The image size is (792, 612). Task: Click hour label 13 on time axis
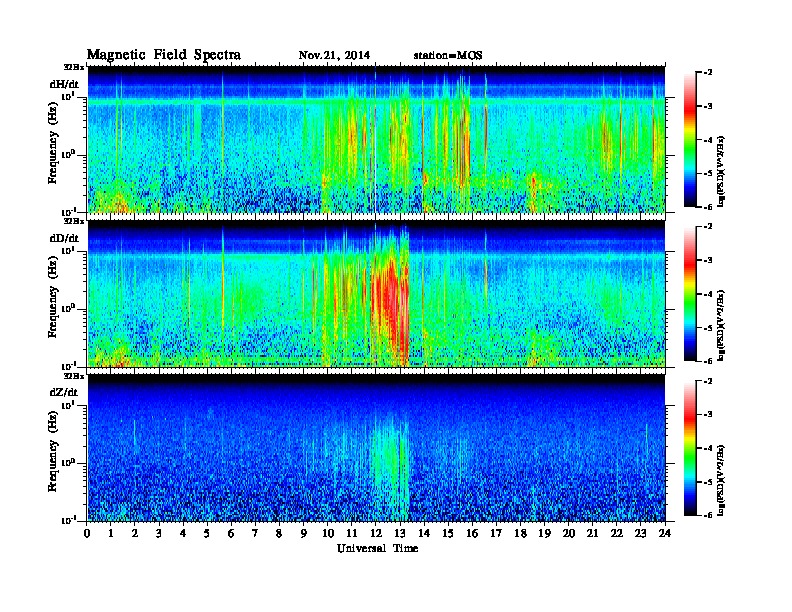point(400,534)
